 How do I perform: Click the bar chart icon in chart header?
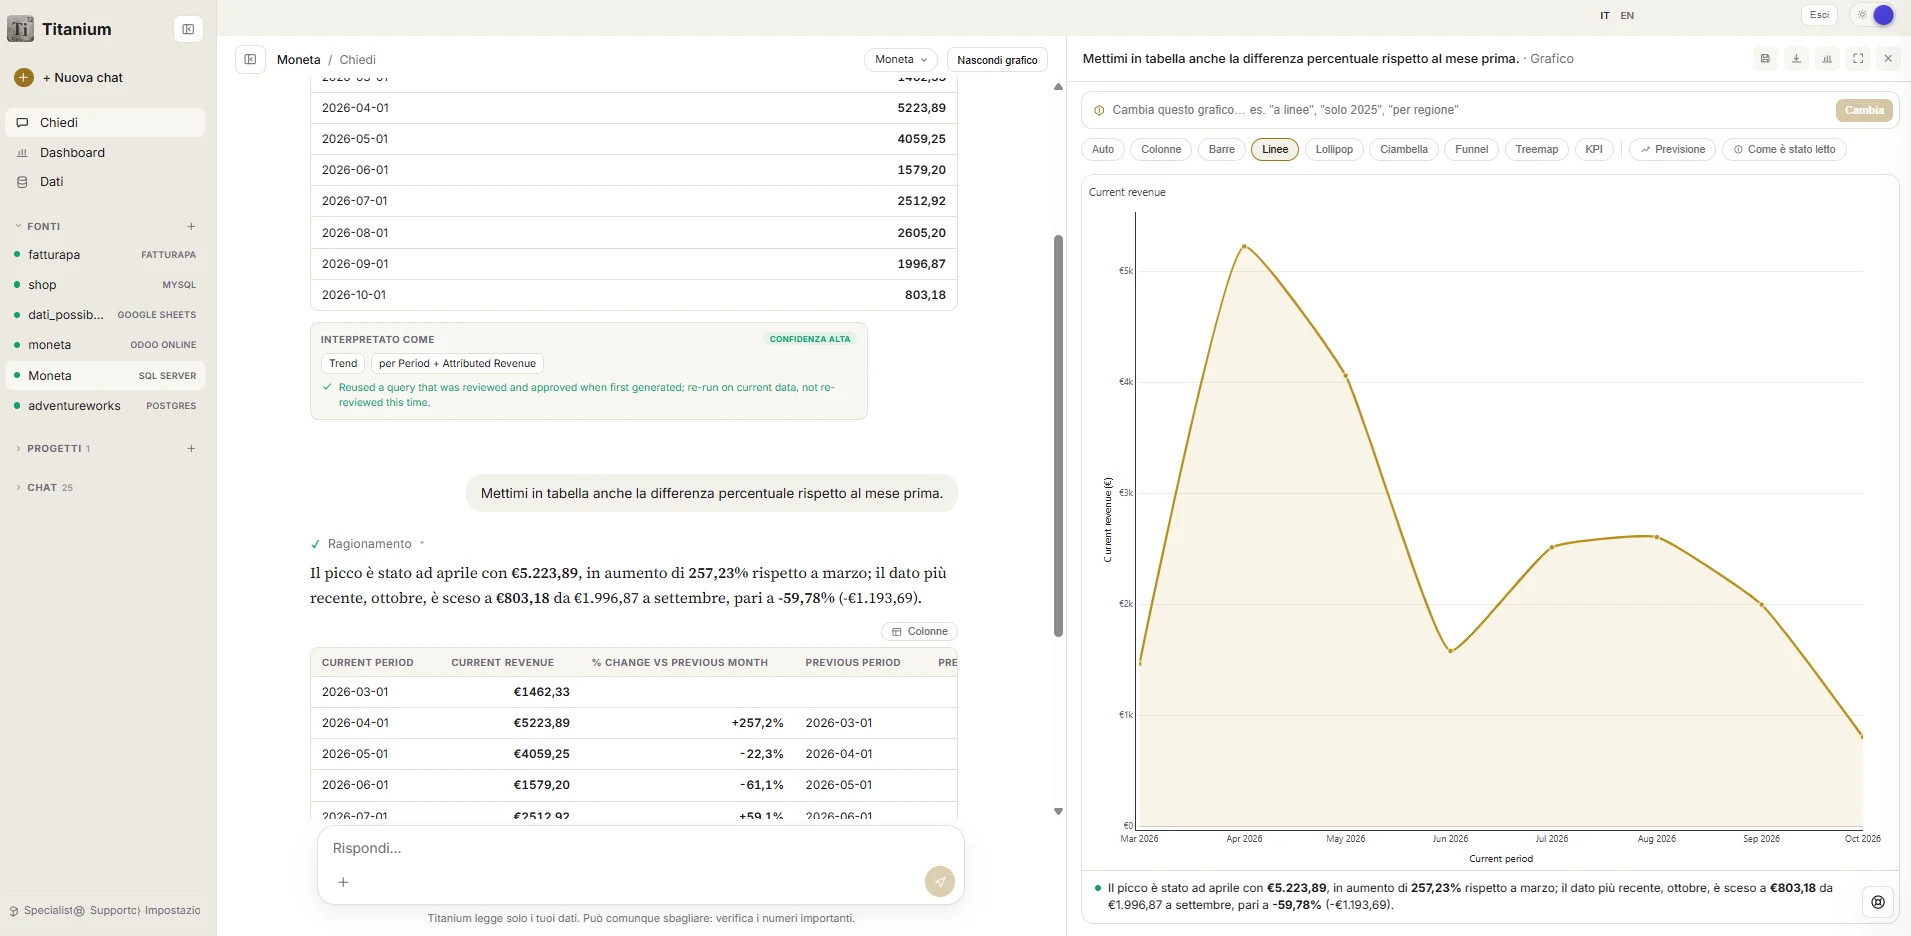point(1827,59)
